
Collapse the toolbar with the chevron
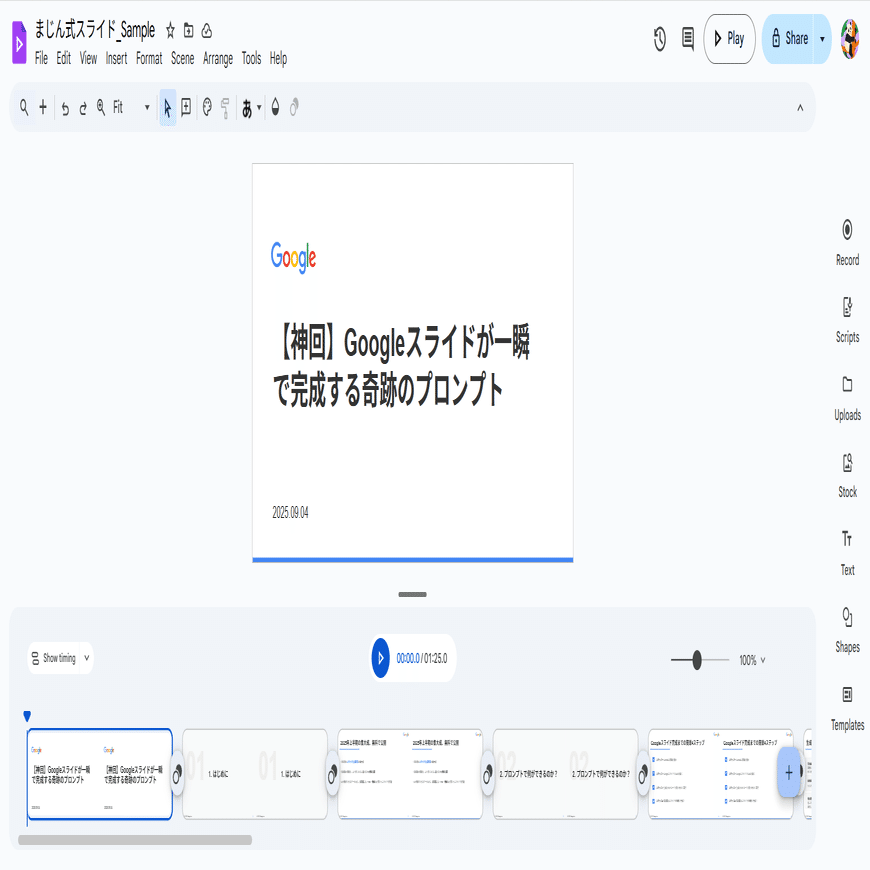coord(800,108)
